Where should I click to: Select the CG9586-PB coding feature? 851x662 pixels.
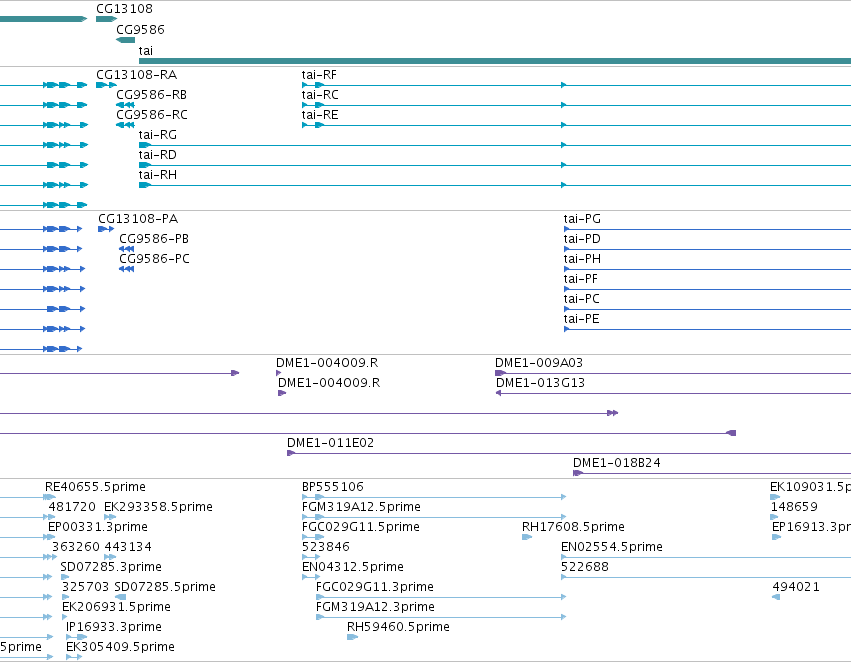pos(126,249)
